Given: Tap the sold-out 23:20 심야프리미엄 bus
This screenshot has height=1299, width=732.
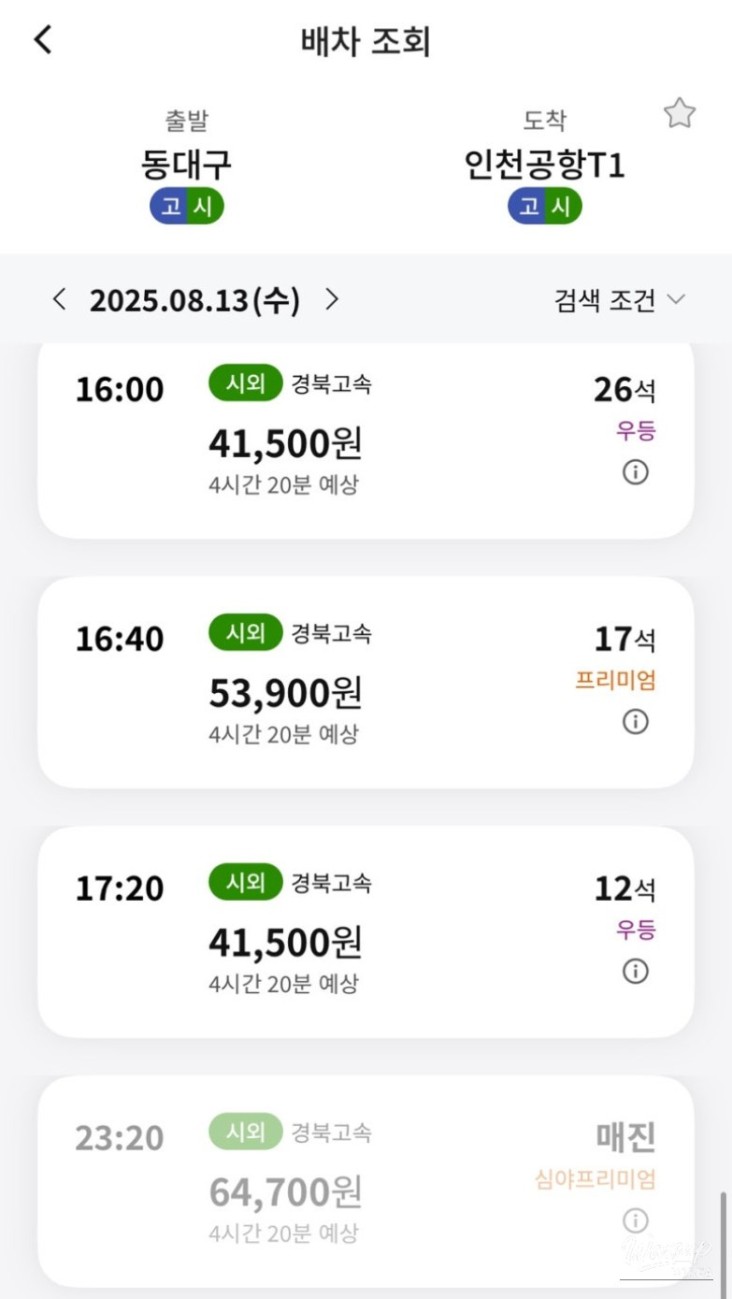Looking at the screenshot, I should [x=365, y=1181].
